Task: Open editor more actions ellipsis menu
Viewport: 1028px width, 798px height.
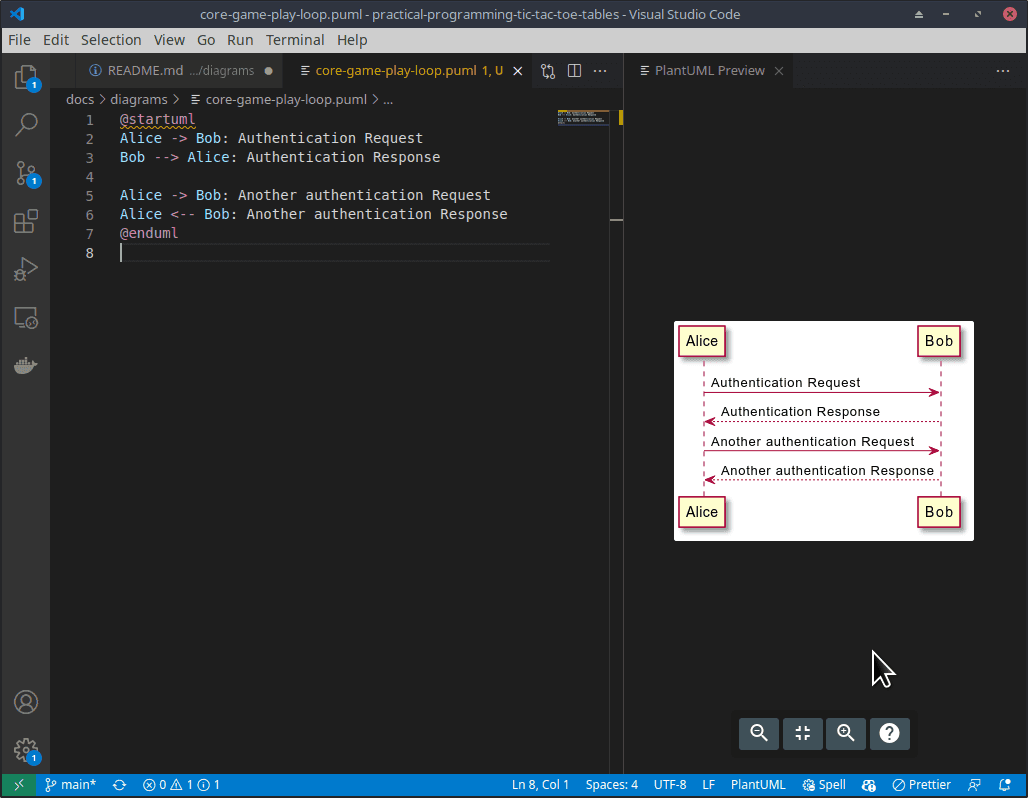Action: [x=600, y=71]
